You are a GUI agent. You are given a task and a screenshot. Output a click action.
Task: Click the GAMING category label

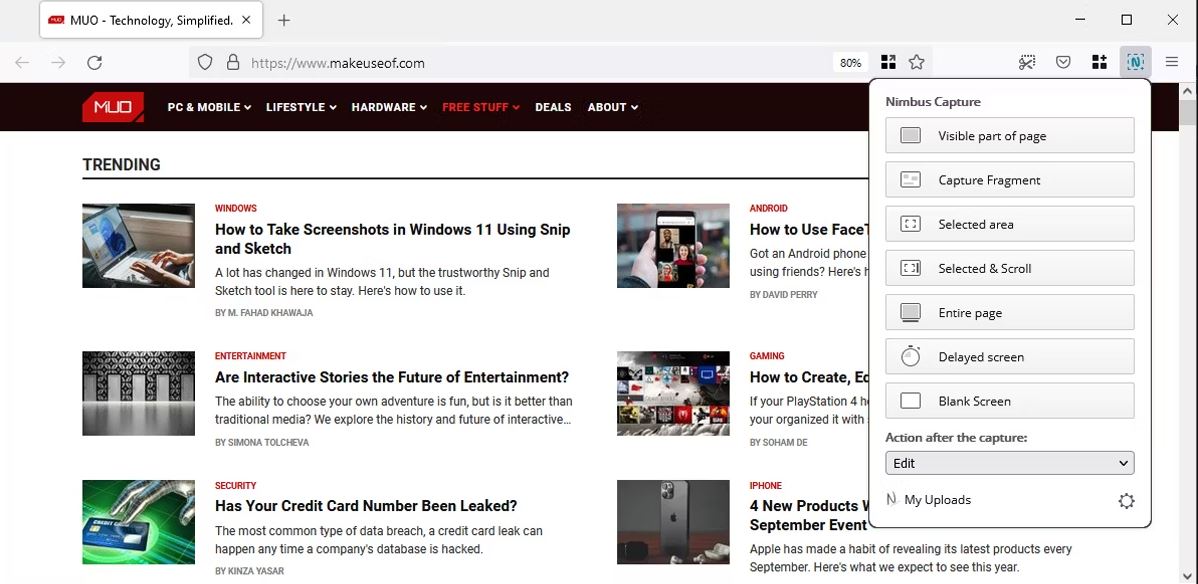tap(767, 356)
